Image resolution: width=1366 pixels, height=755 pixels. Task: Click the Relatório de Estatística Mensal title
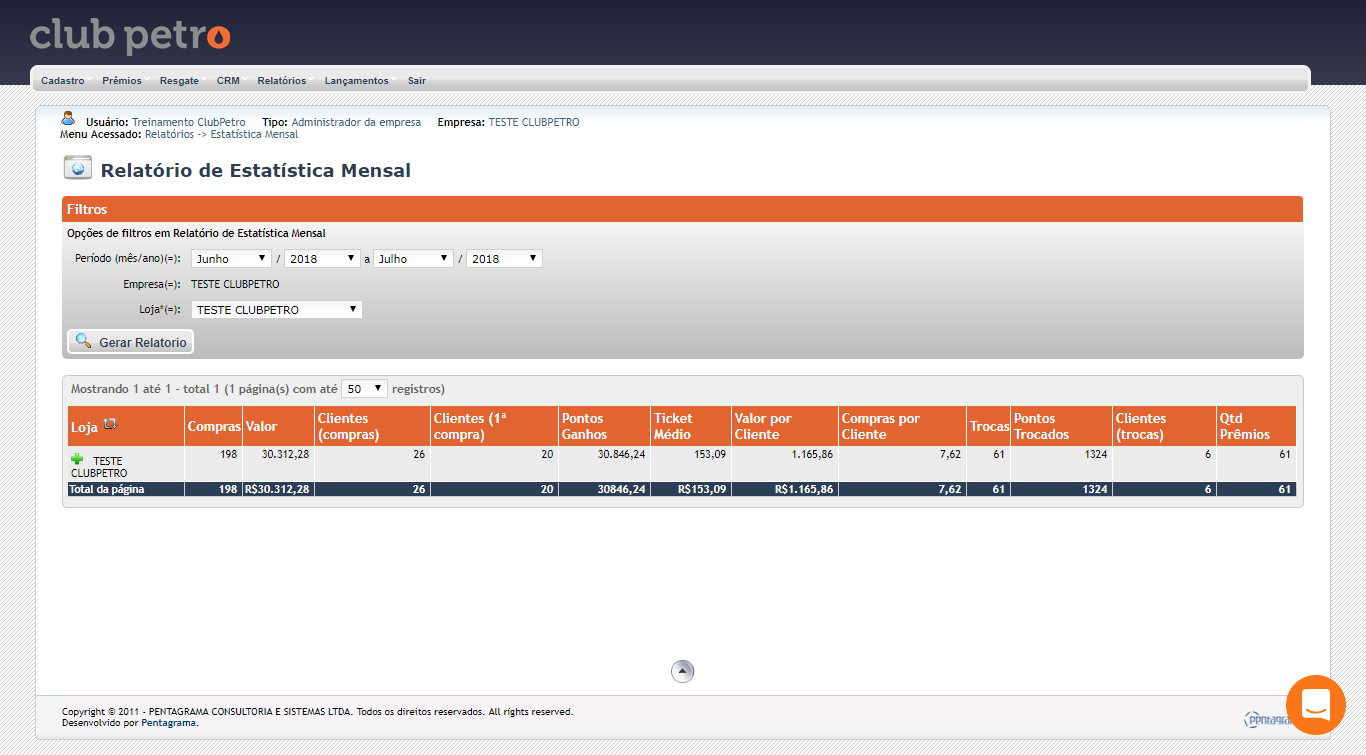256,170
